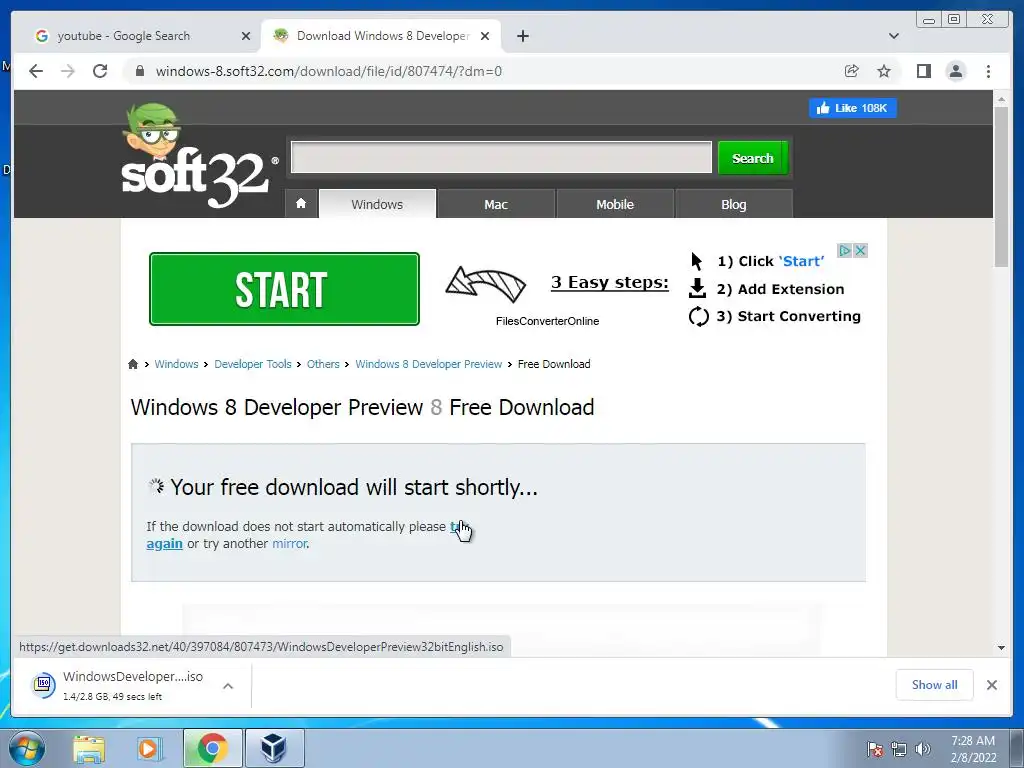Go back with the browser back arrow

(x=36, y=71)
